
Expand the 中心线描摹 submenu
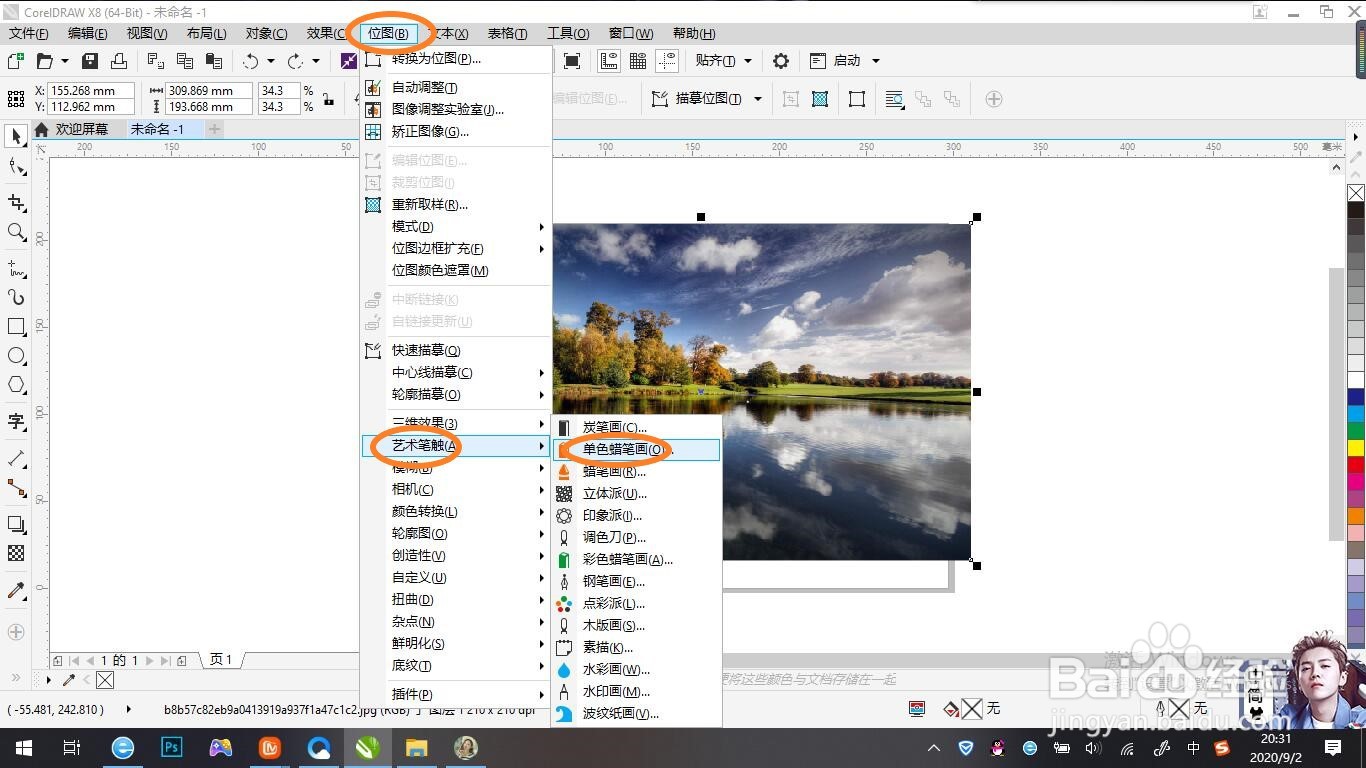457,373
